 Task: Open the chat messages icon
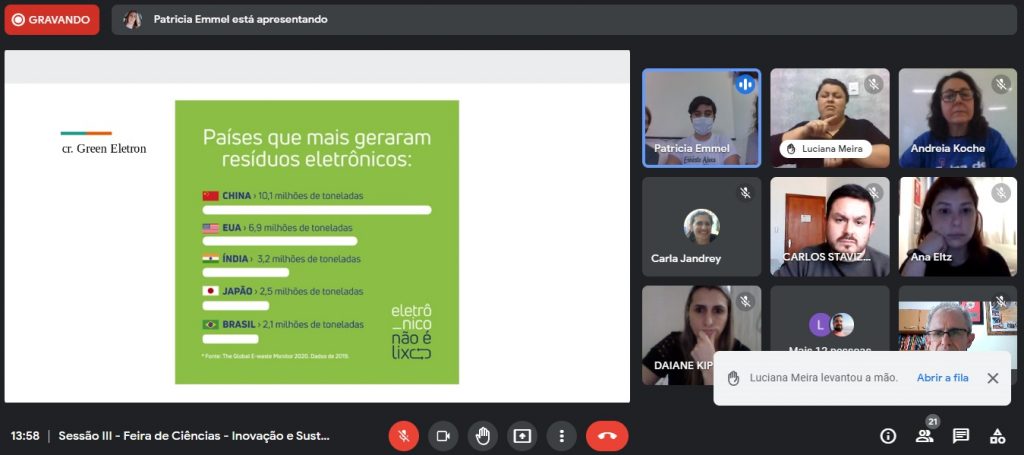click(x=960, y=436)
